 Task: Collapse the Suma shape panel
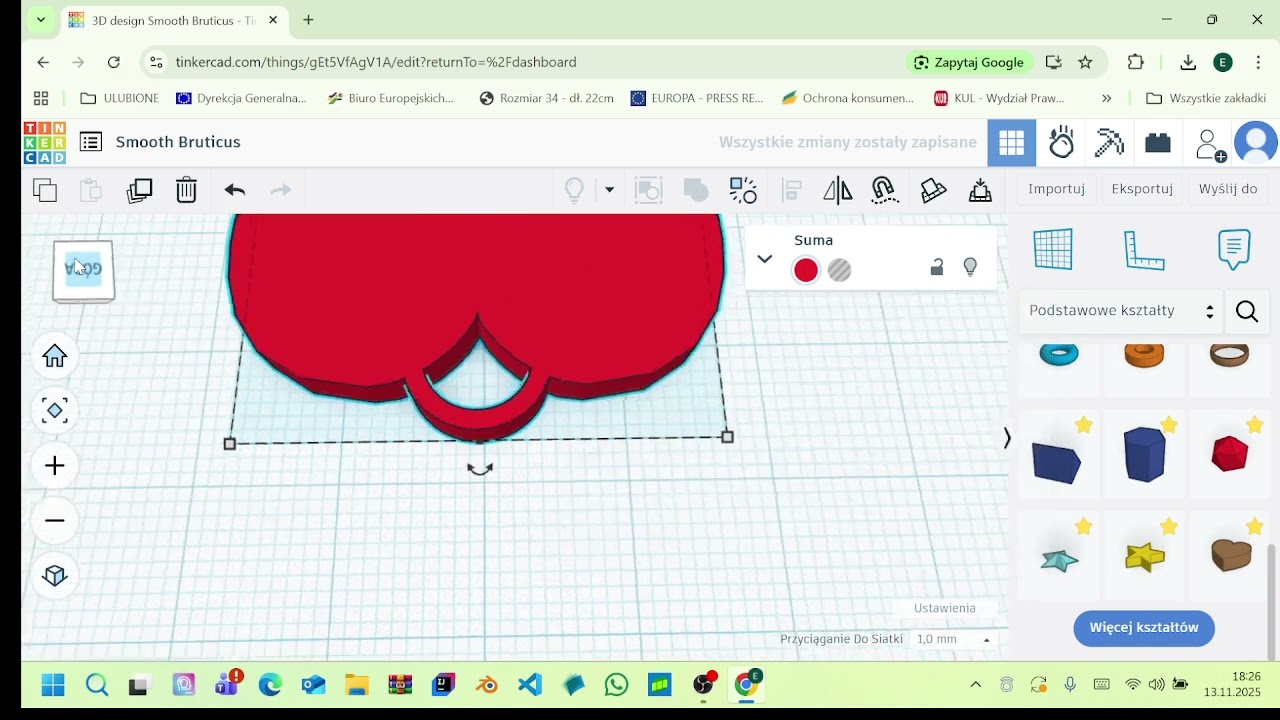coord(765,259)
